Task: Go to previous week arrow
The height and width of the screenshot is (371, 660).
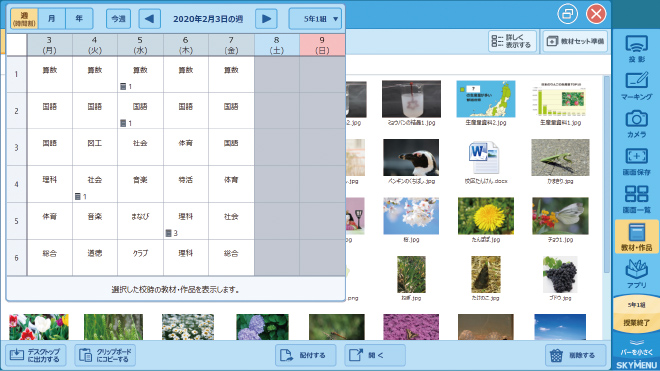Action: pos(149,19)
